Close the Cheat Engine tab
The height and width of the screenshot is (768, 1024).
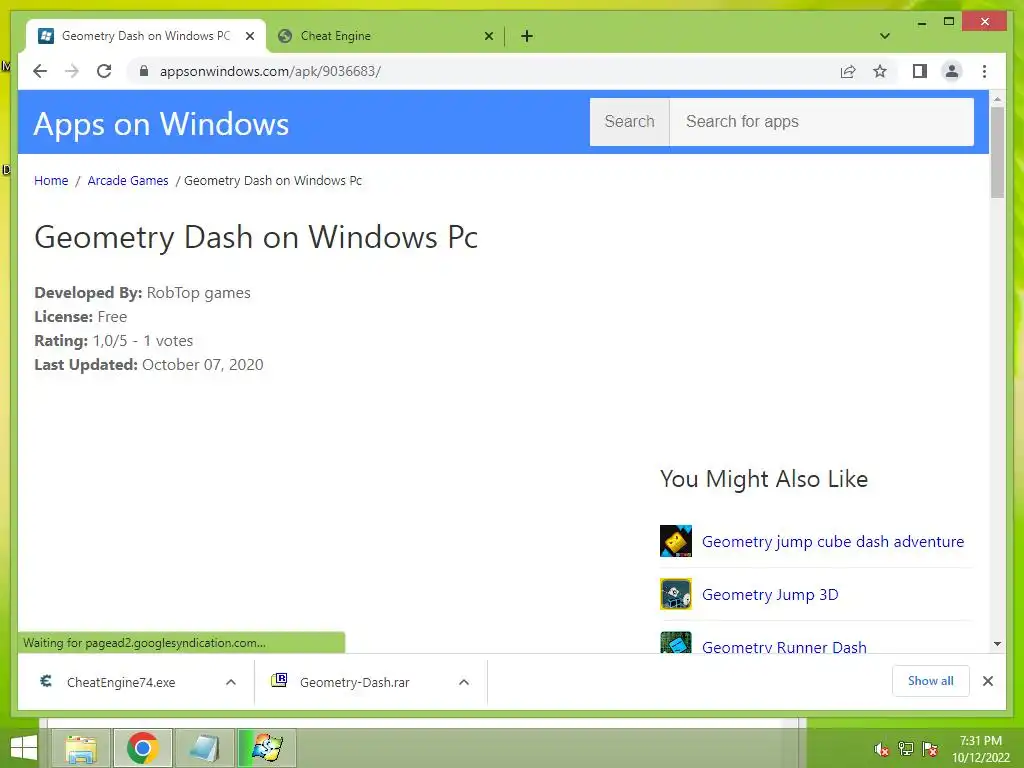tap(488, 36)
